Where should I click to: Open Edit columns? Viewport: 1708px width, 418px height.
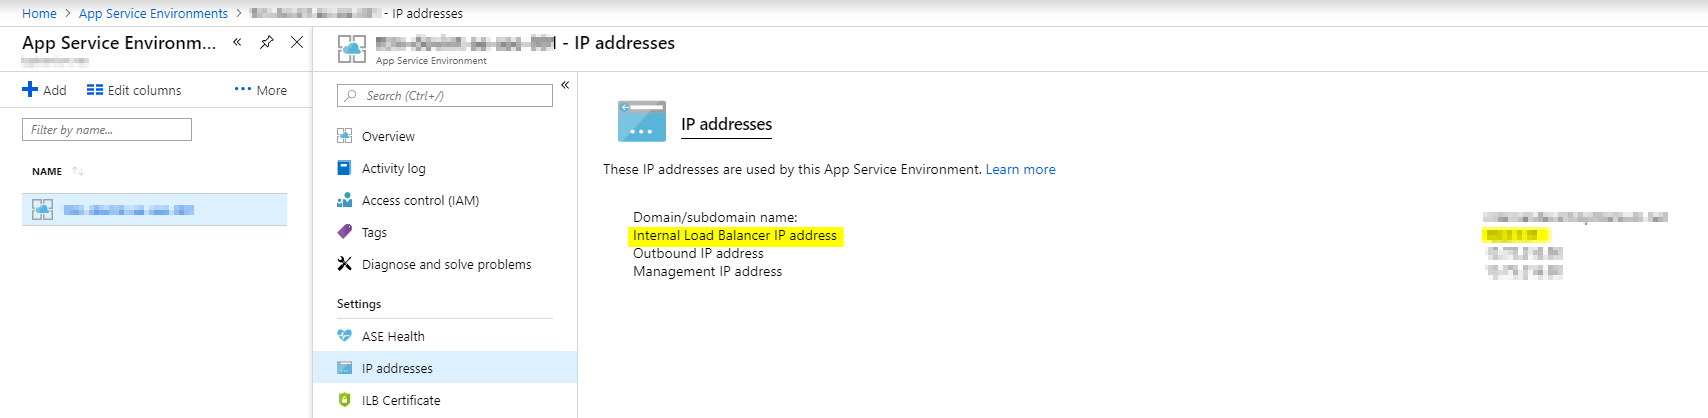pyautogui.click(x=134, y=90)
